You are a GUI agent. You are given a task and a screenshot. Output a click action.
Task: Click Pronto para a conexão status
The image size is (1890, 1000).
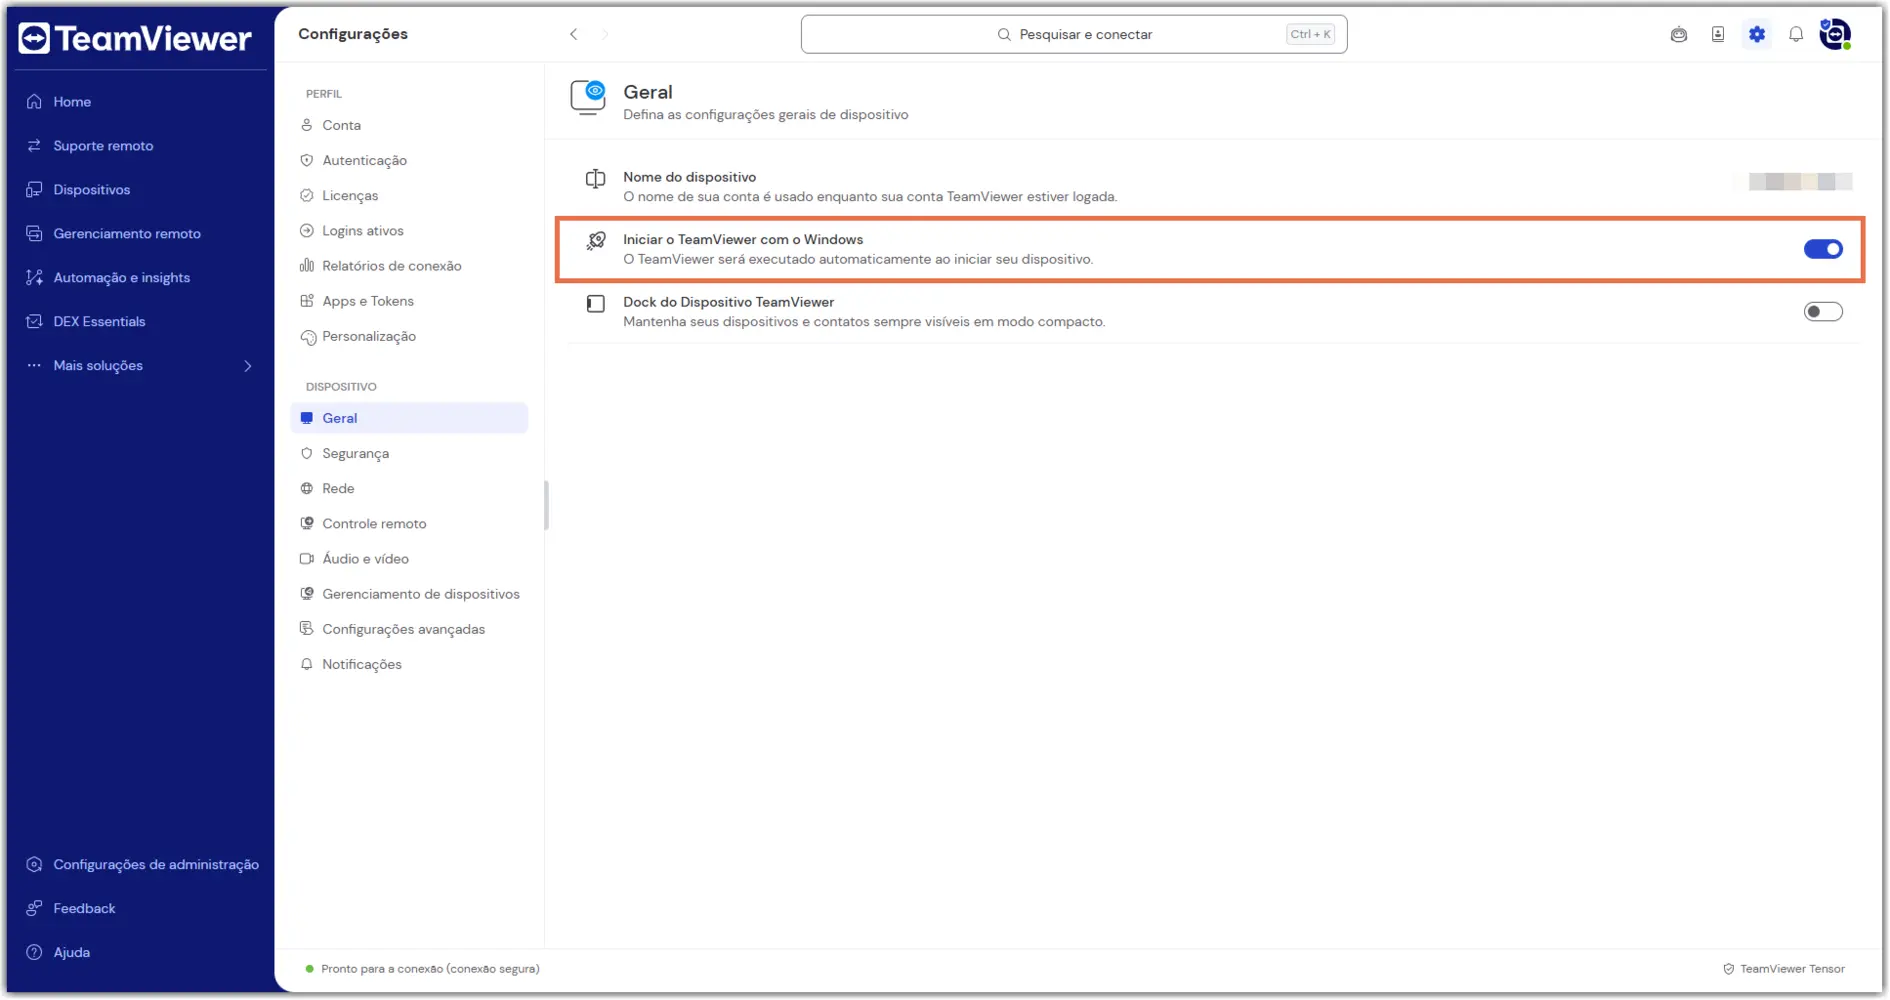430,969
